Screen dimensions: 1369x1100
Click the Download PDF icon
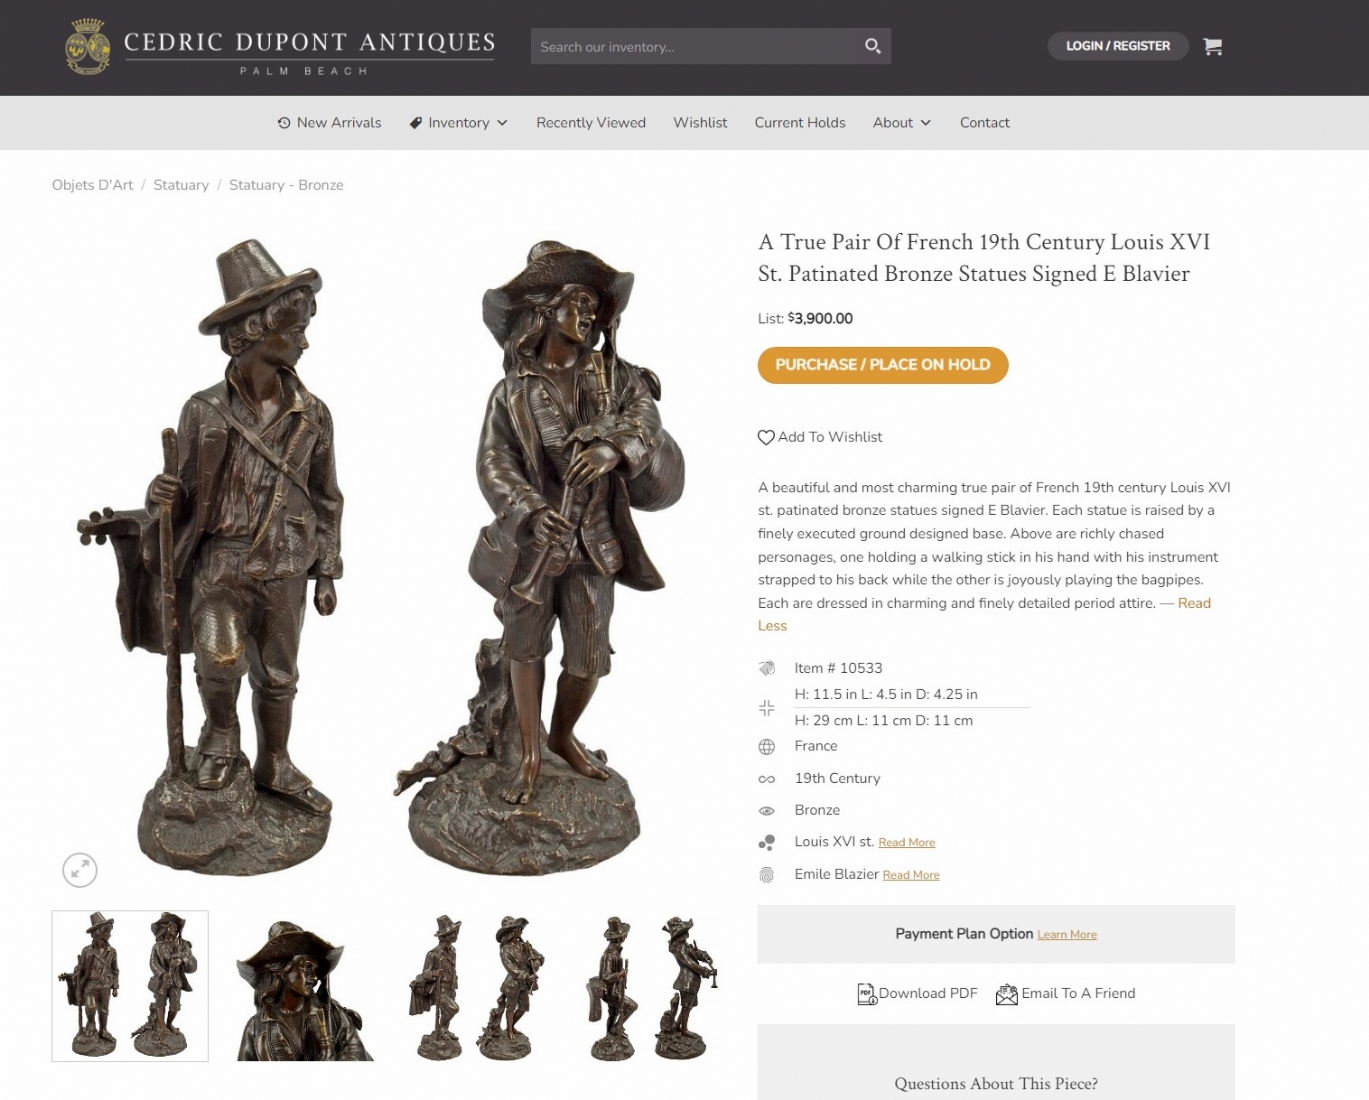866,994
